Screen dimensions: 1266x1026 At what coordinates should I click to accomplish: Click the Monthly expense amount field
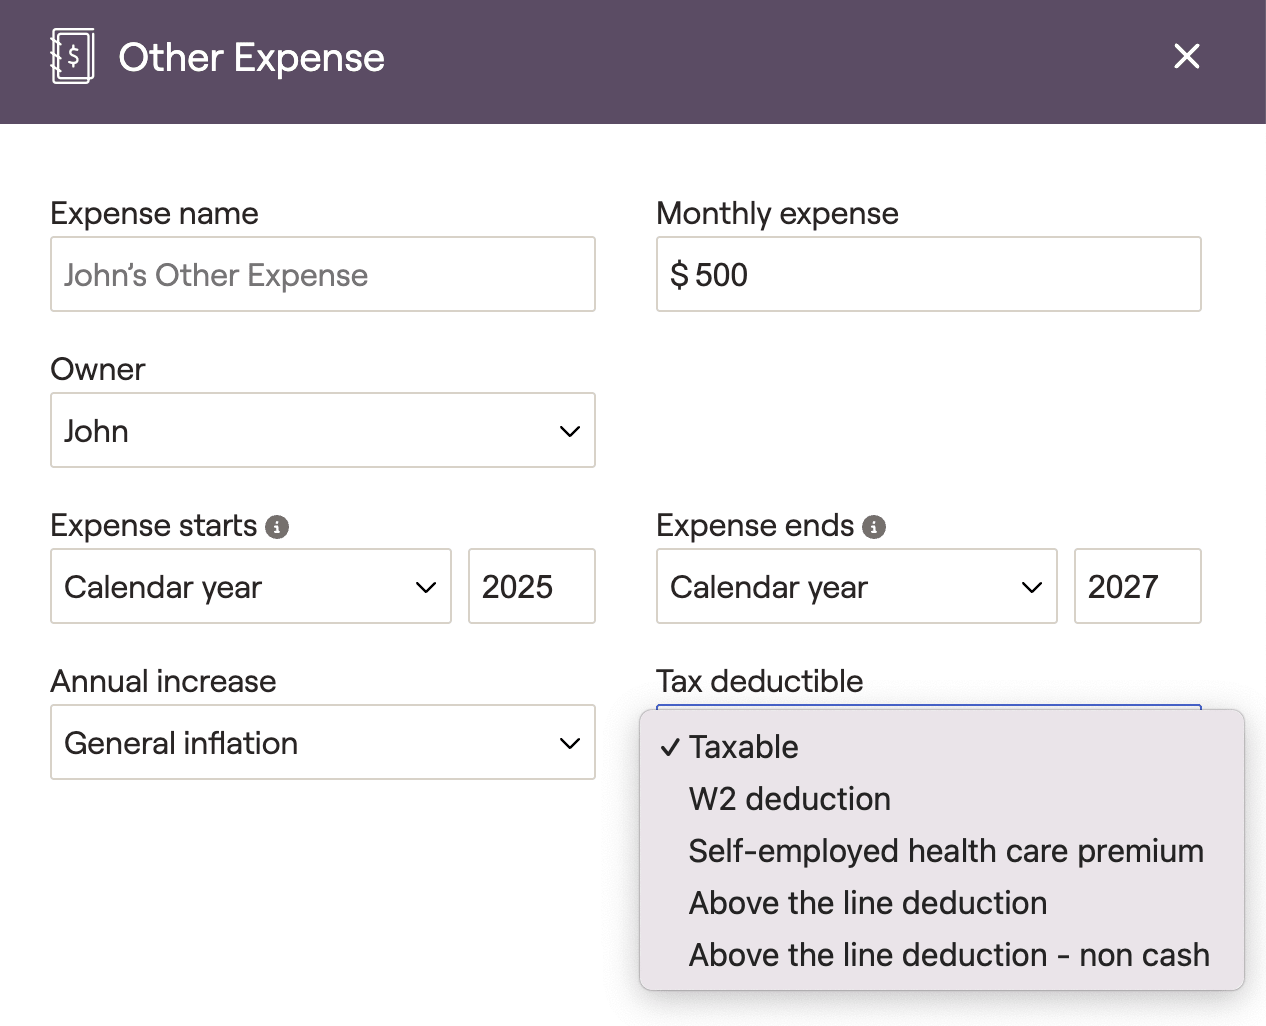(x=928, y=275)
